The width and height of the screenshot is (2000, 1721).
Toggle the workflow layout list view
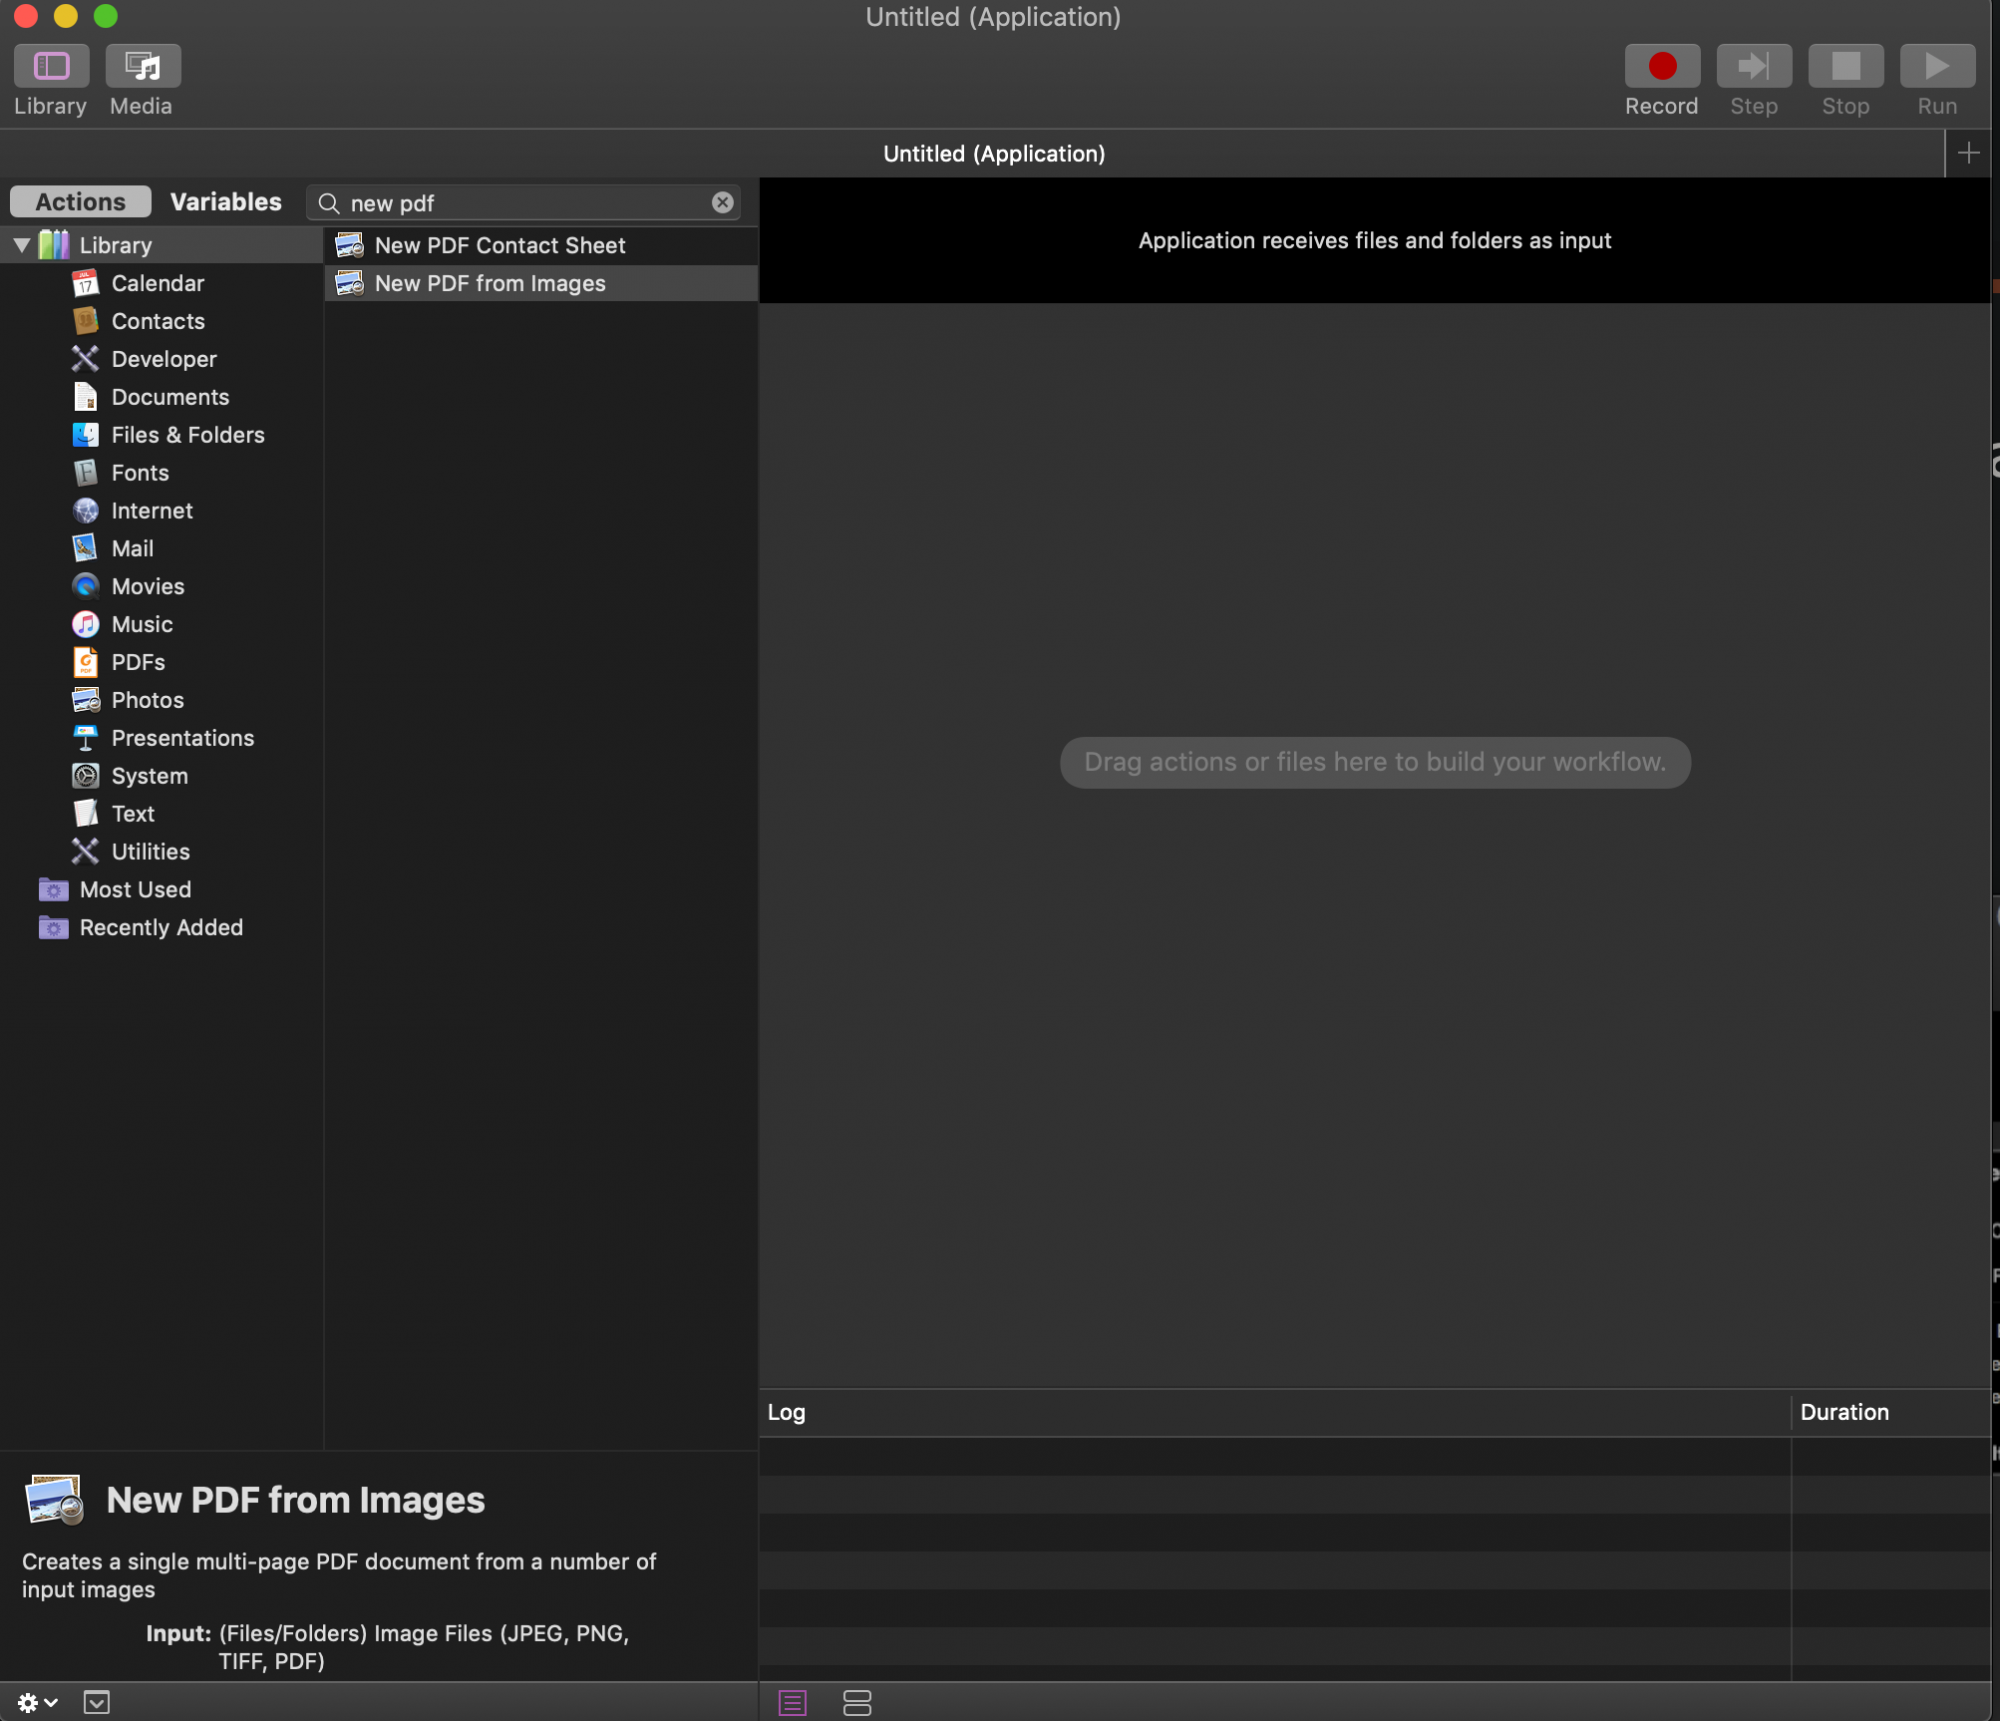tap(791, 1701)
